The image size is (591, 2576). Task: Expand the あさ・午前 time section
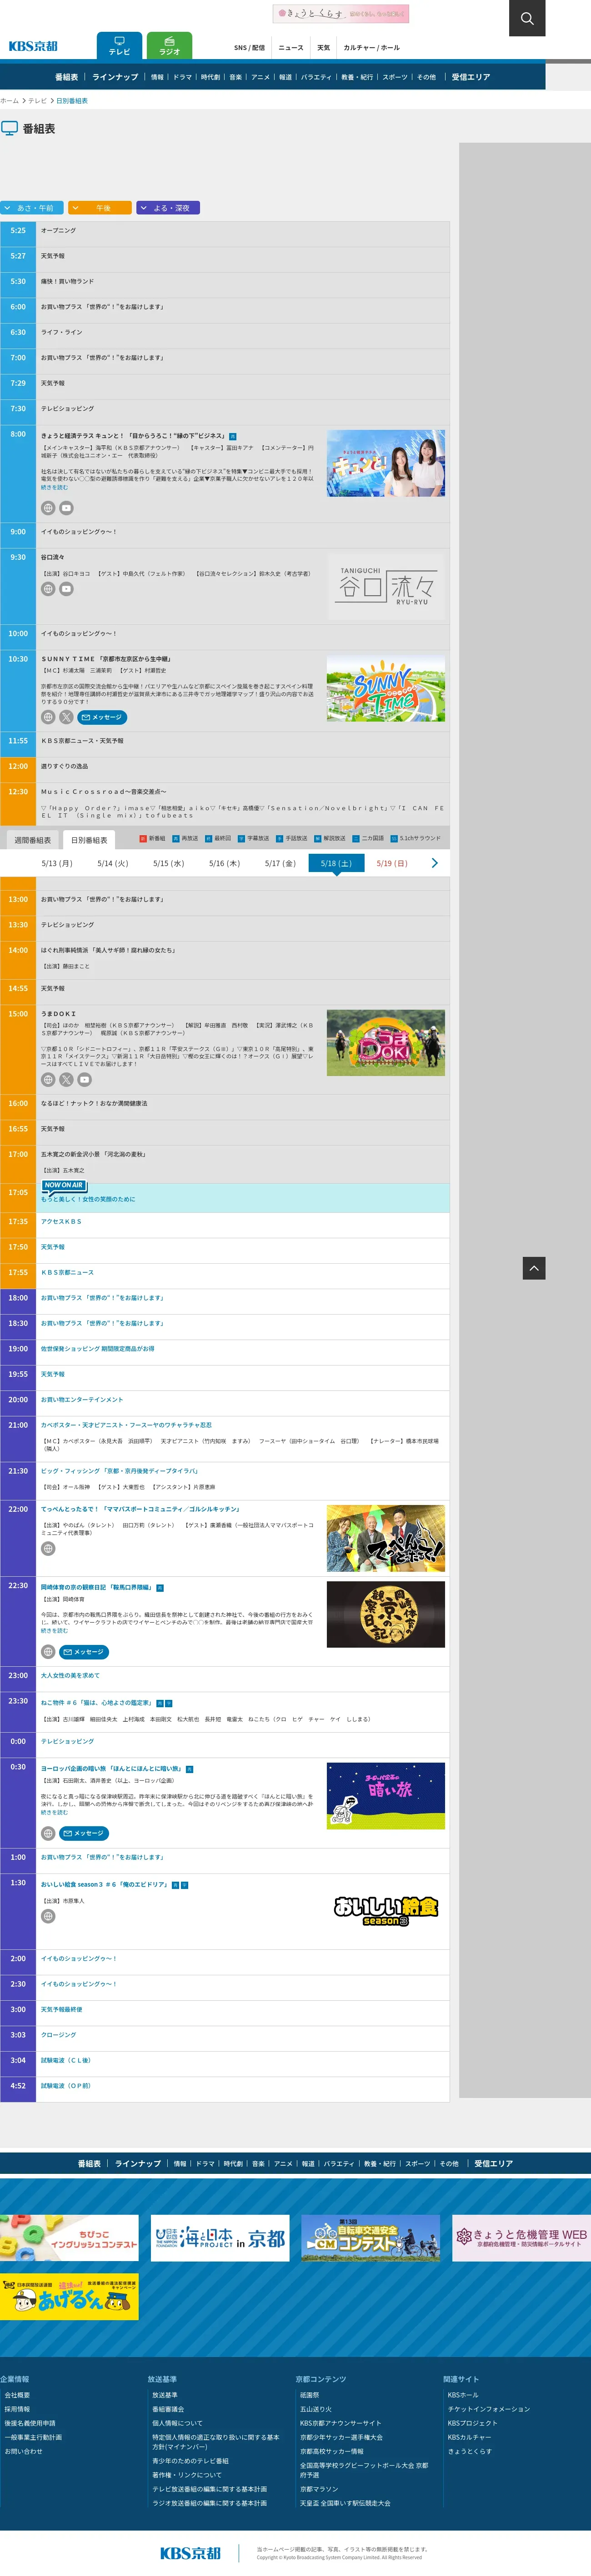[x=32, y=208]
